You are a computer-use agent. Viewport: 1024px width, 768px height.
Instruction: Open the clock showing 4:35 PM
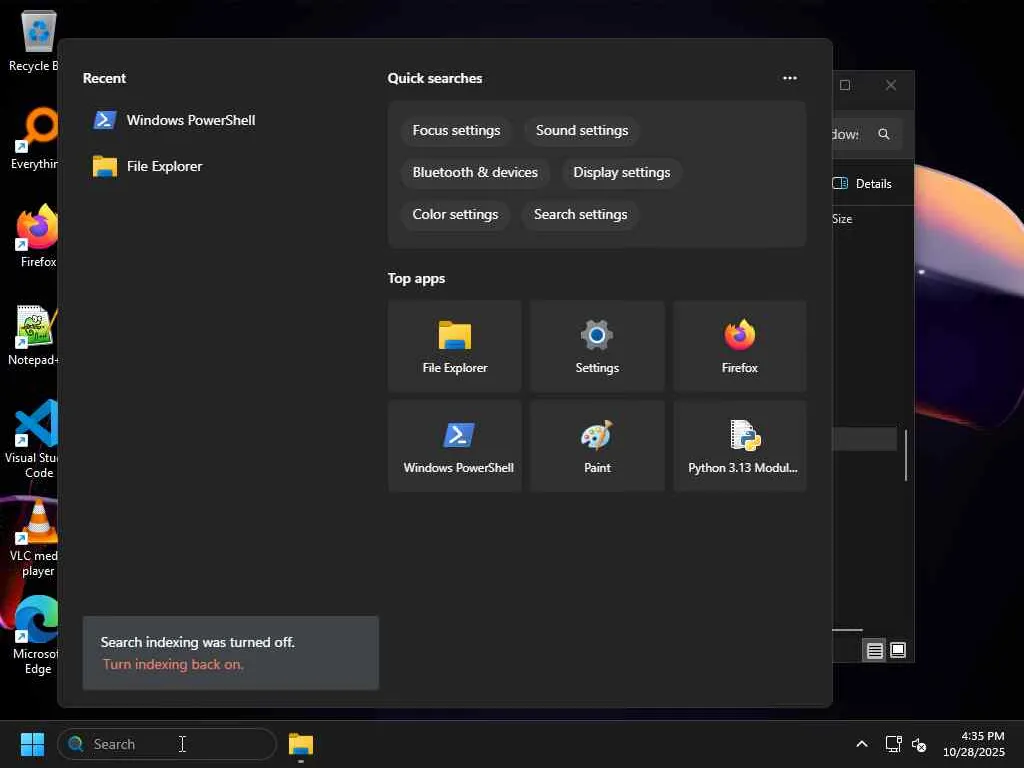pos(974,744)
